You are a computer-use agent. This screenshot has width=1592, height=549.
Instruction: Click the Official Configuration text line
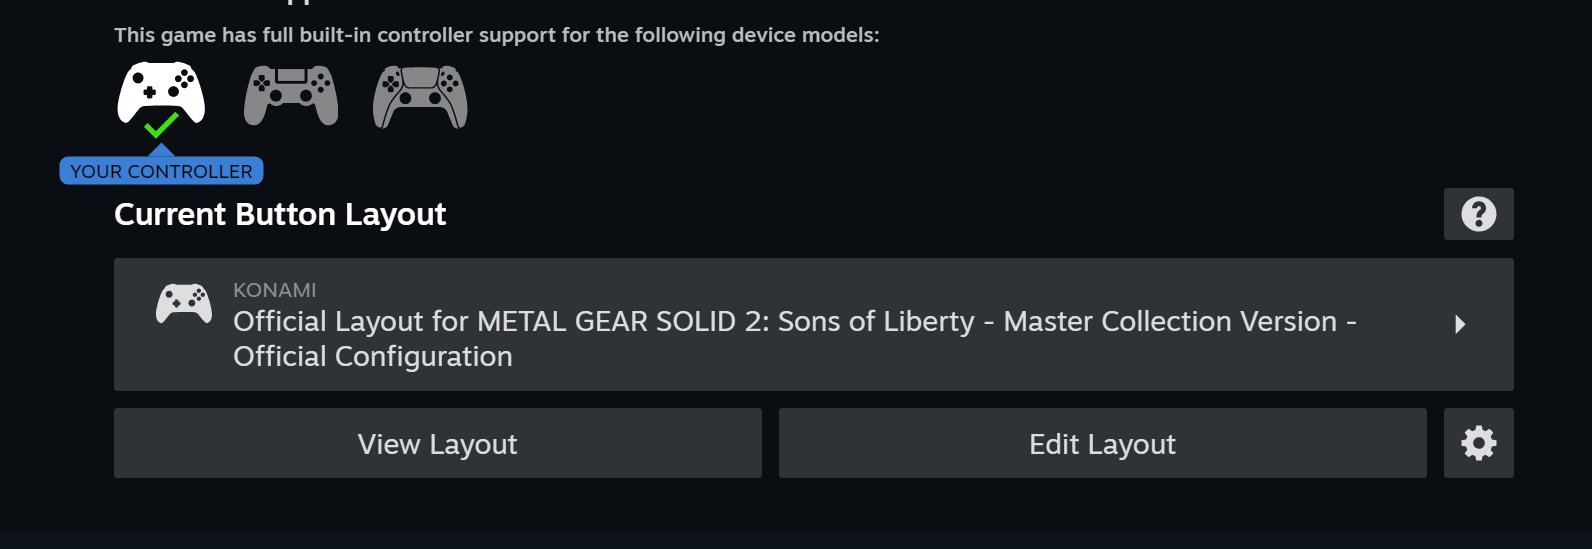pyautogui.click(x=372, y=357)
